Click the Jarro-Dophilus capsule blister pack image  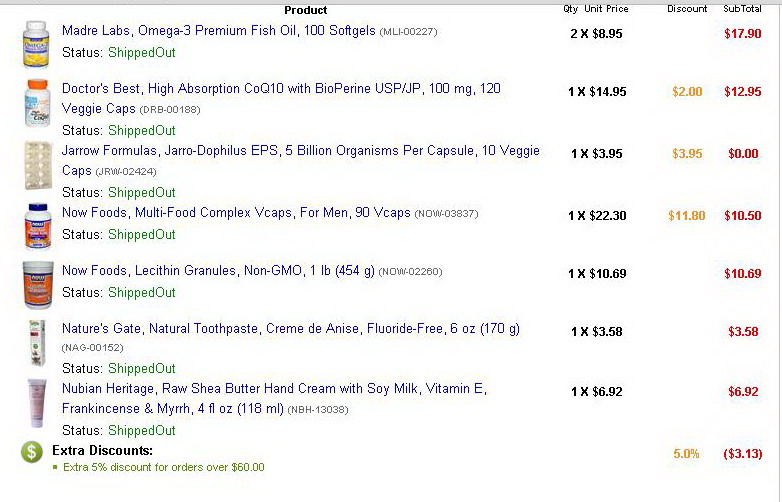click(x=36, y=165)
